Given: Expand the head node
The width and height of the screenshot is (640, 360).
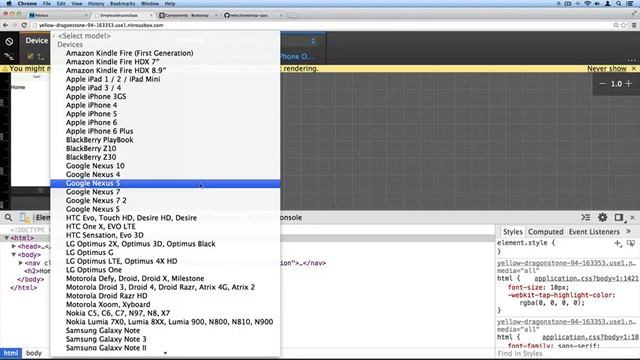Looking at the screenshot, I should click(13, 246).
